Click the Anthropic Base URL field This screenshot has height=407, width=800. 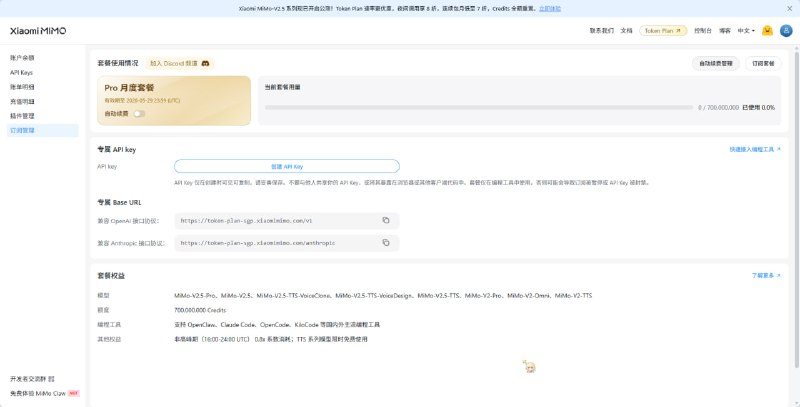(x=287, y=243)
